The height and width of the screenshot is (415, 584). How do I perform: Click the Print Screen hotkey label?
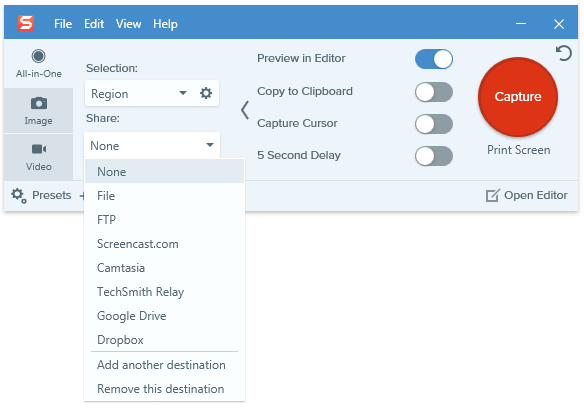click(518, 150)
